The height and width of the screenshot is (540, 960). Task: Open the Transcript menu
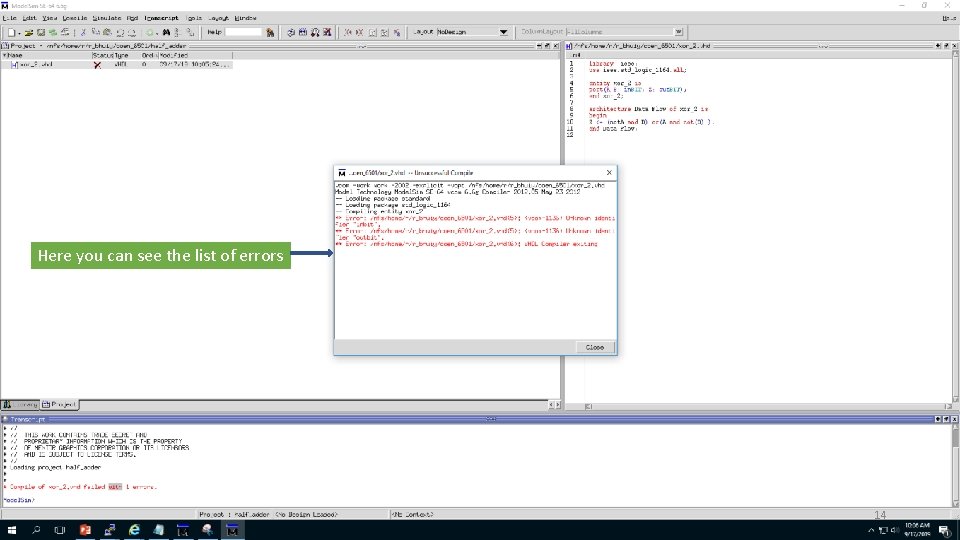coord(162,18)
